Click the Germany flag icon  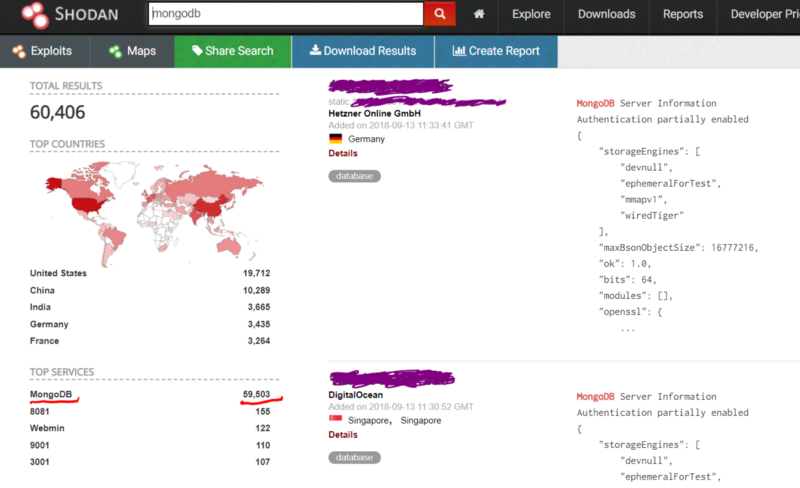click(336, 138)
